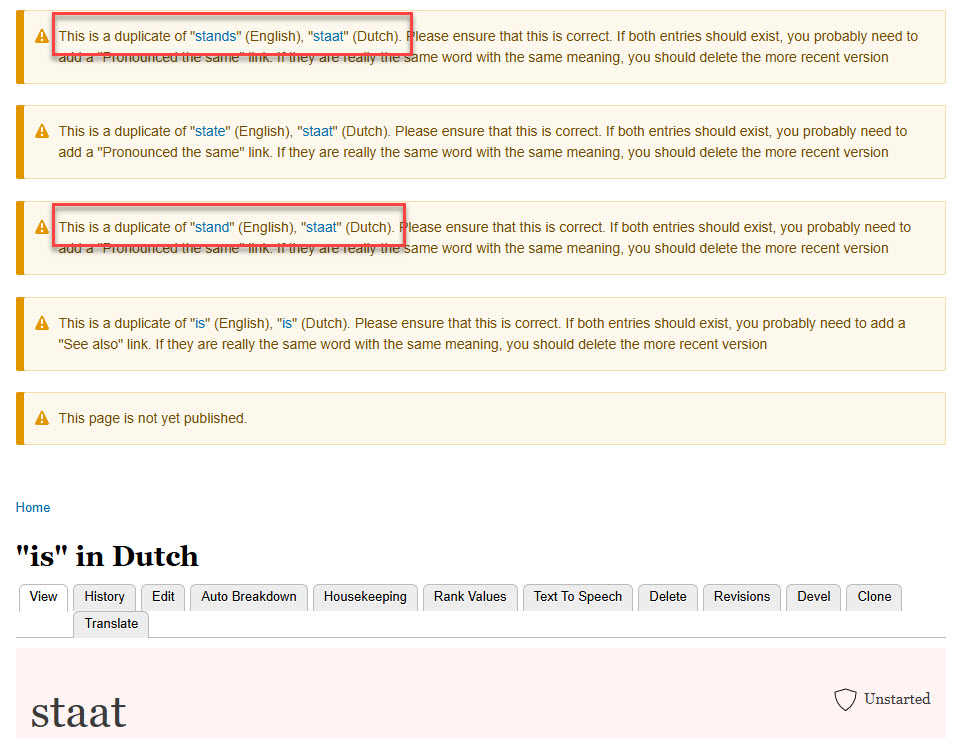Go to Home via the breadcrumb

click(33, 507)
